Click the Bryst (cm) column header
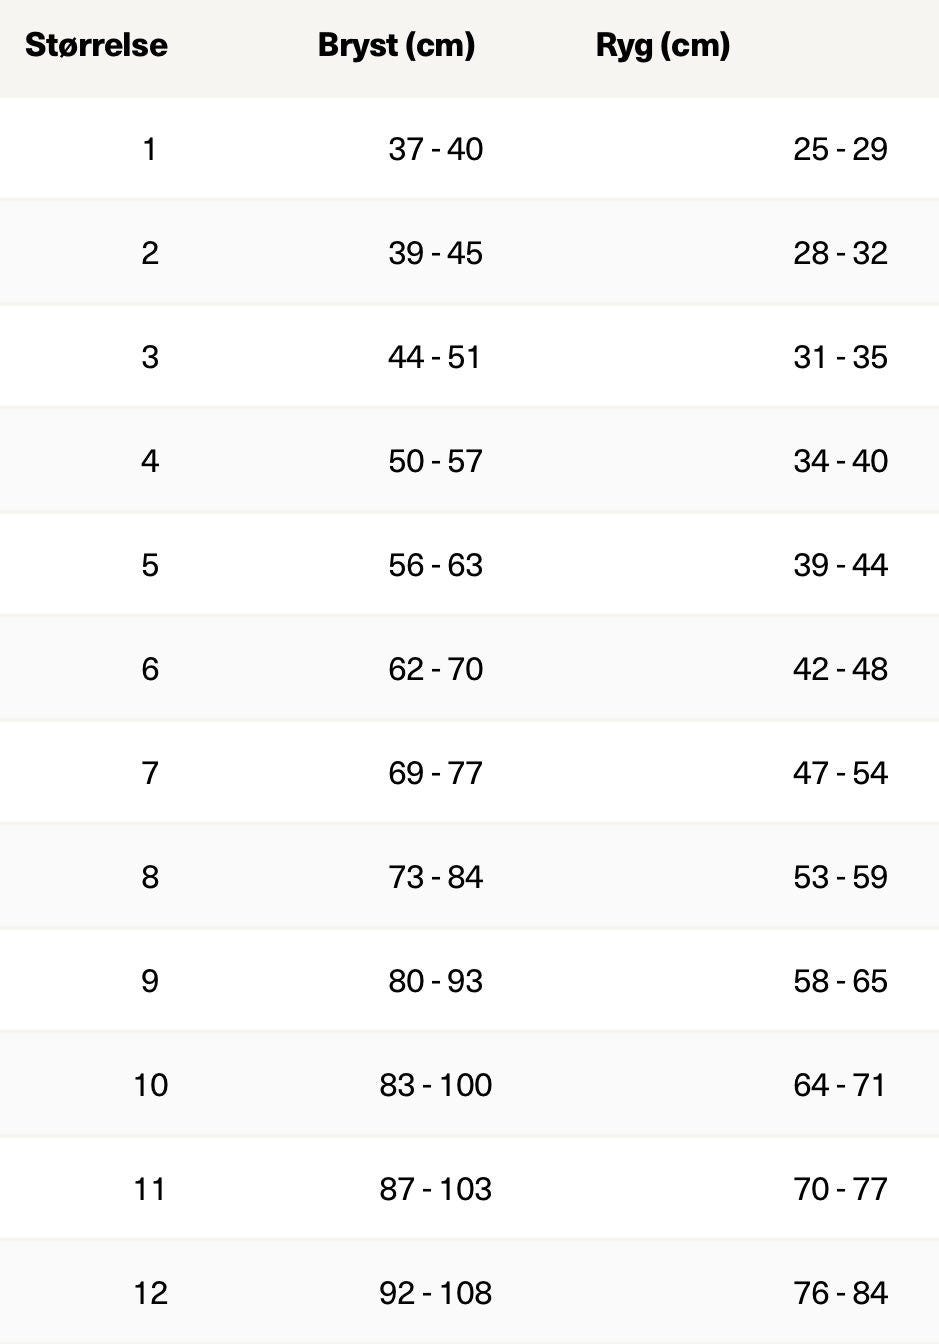This screenshot has height=1344, width=939. pyautogui.click(x=396, y=45)
